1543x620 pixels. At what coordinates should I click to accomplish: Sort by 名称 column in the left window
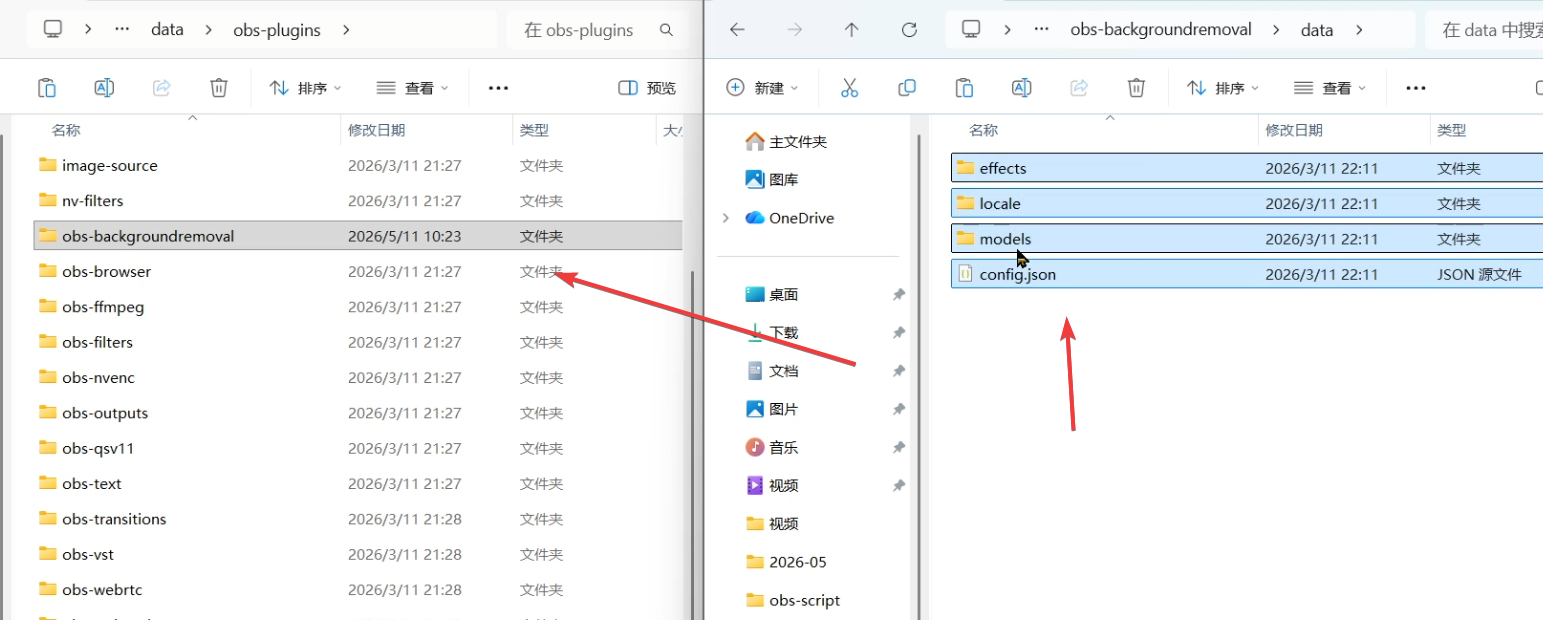pyautogui.click(x=66, y=130)
